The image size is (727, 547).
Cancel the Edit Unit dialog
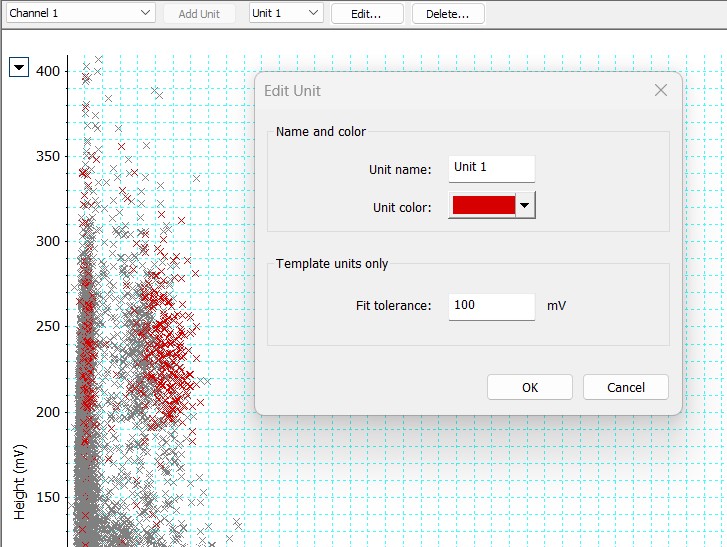click(x=625, y=387)
